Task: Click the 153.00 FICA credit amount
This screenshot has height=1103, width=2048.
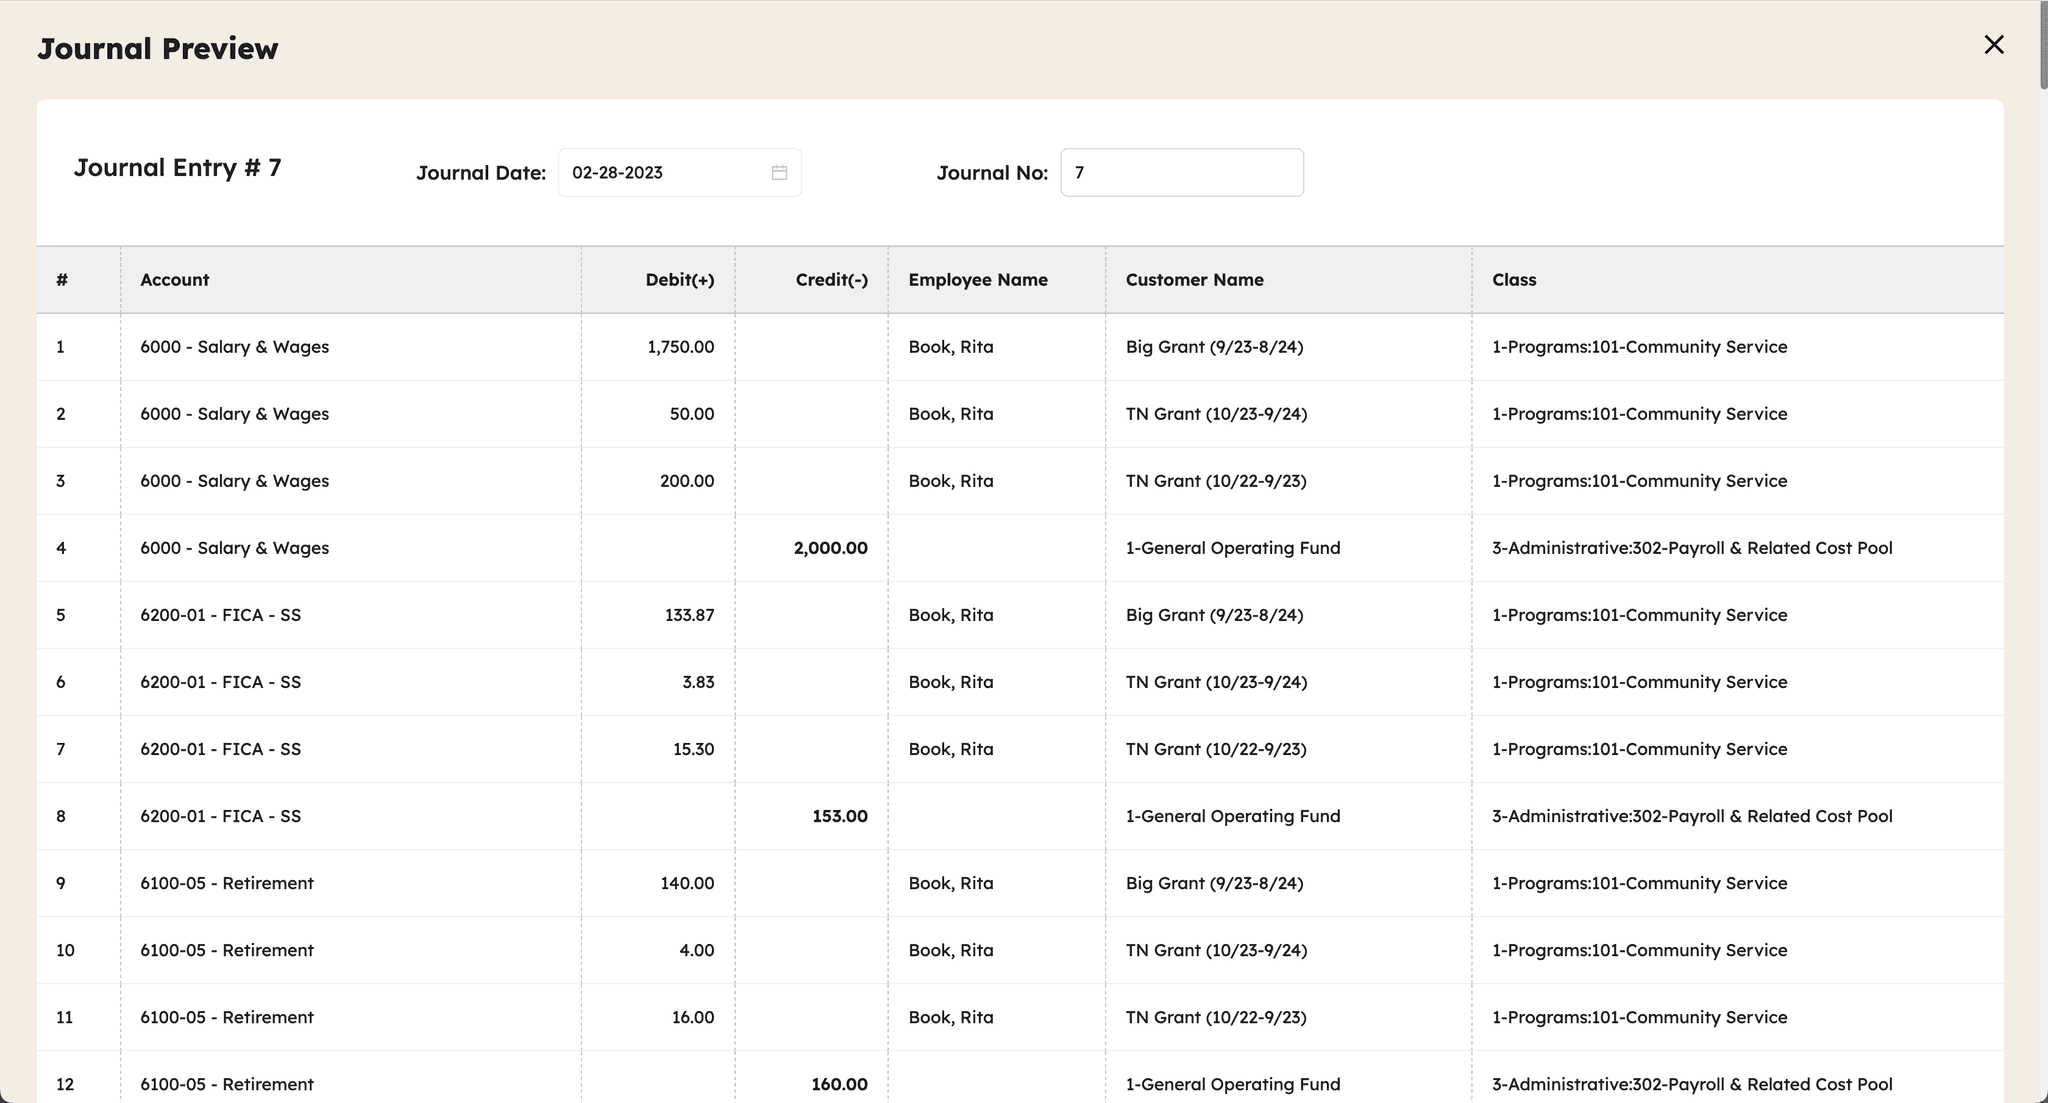Action: (839, 816)
